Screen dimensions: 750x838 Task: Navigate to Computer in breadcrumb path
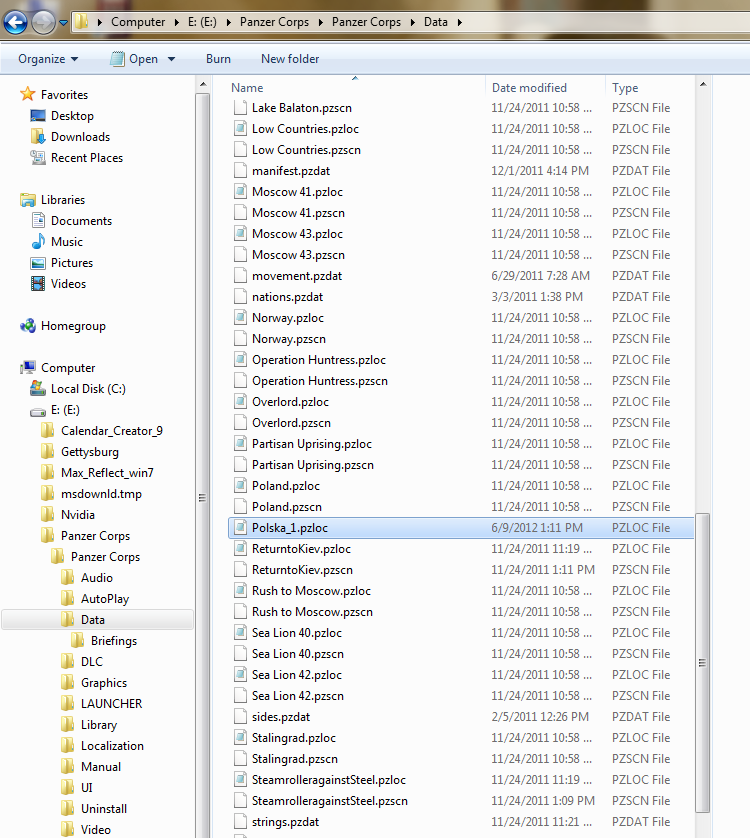click(138, 22)
